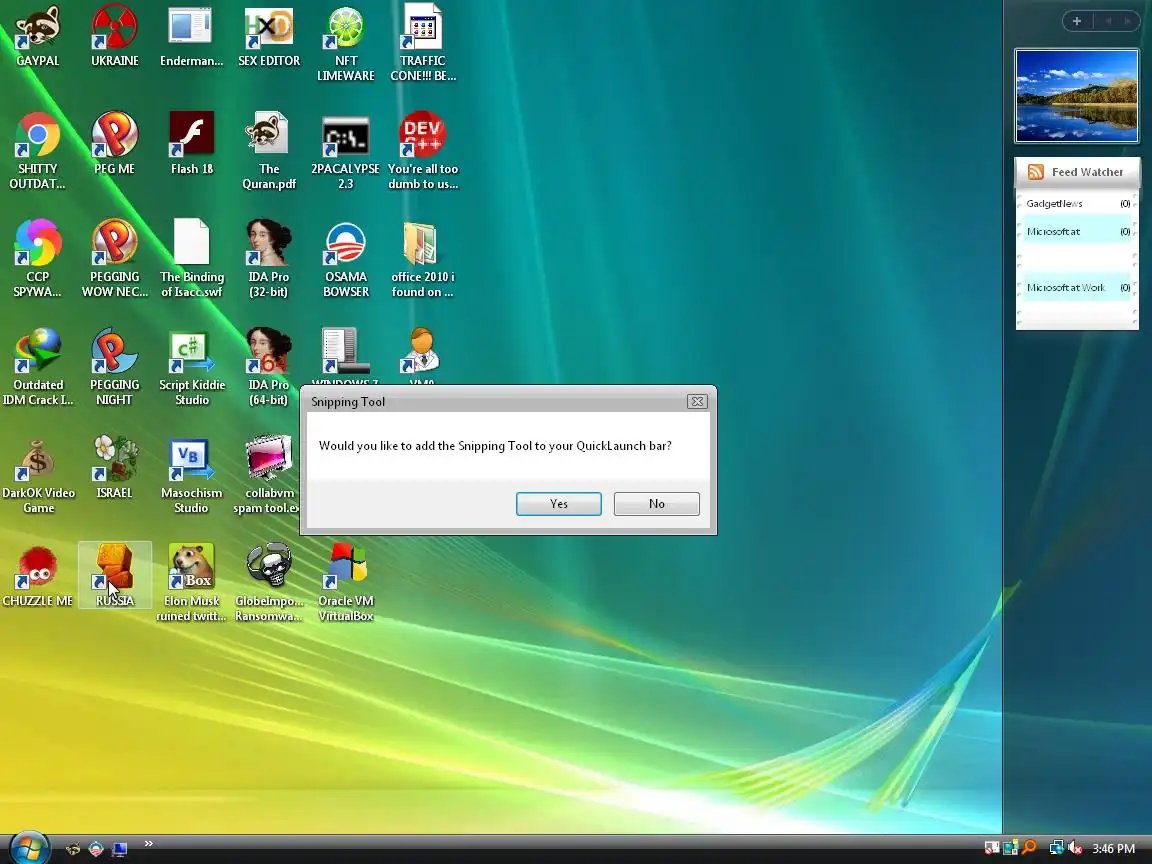Screen dimensions: 1152x864
Task: Select The Binding of Isacc.swf file
Action: coord(191,259)
